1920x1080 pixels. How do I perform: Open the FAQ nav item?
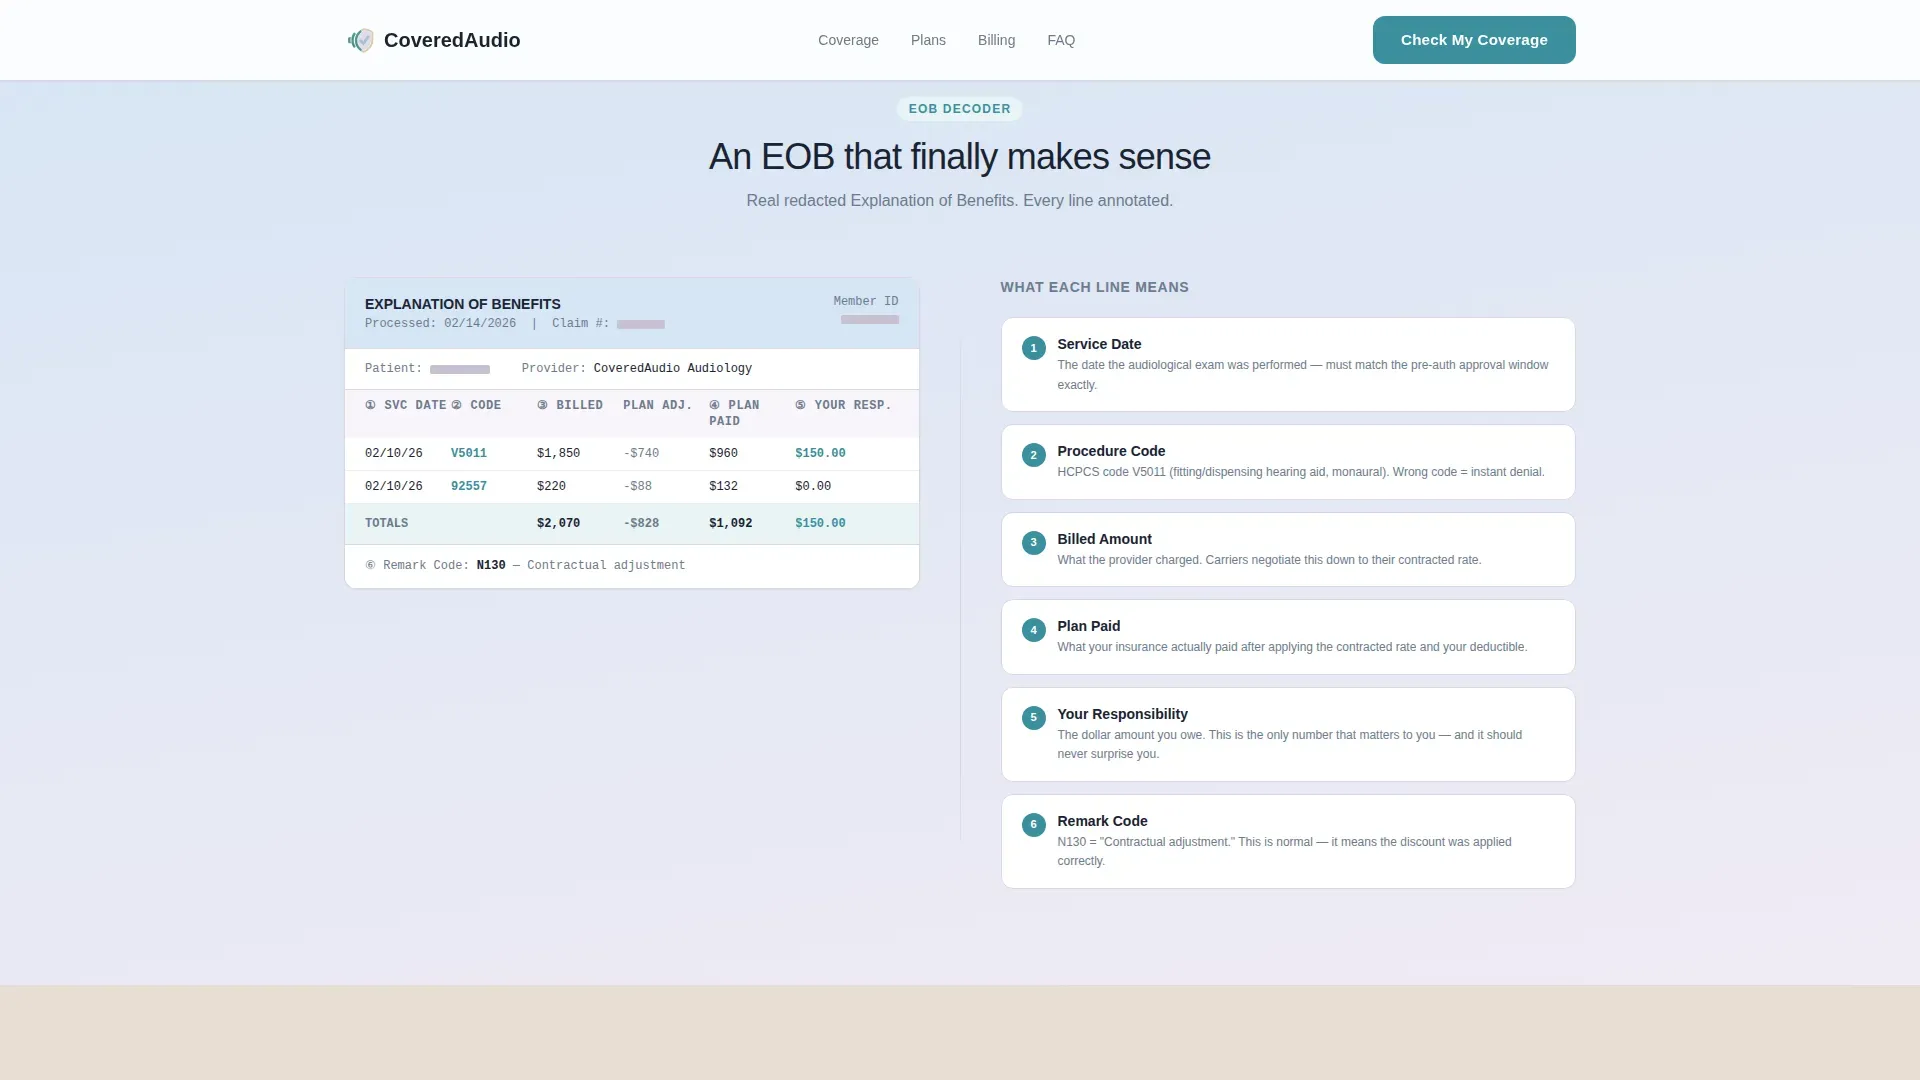coord(1061,40)
